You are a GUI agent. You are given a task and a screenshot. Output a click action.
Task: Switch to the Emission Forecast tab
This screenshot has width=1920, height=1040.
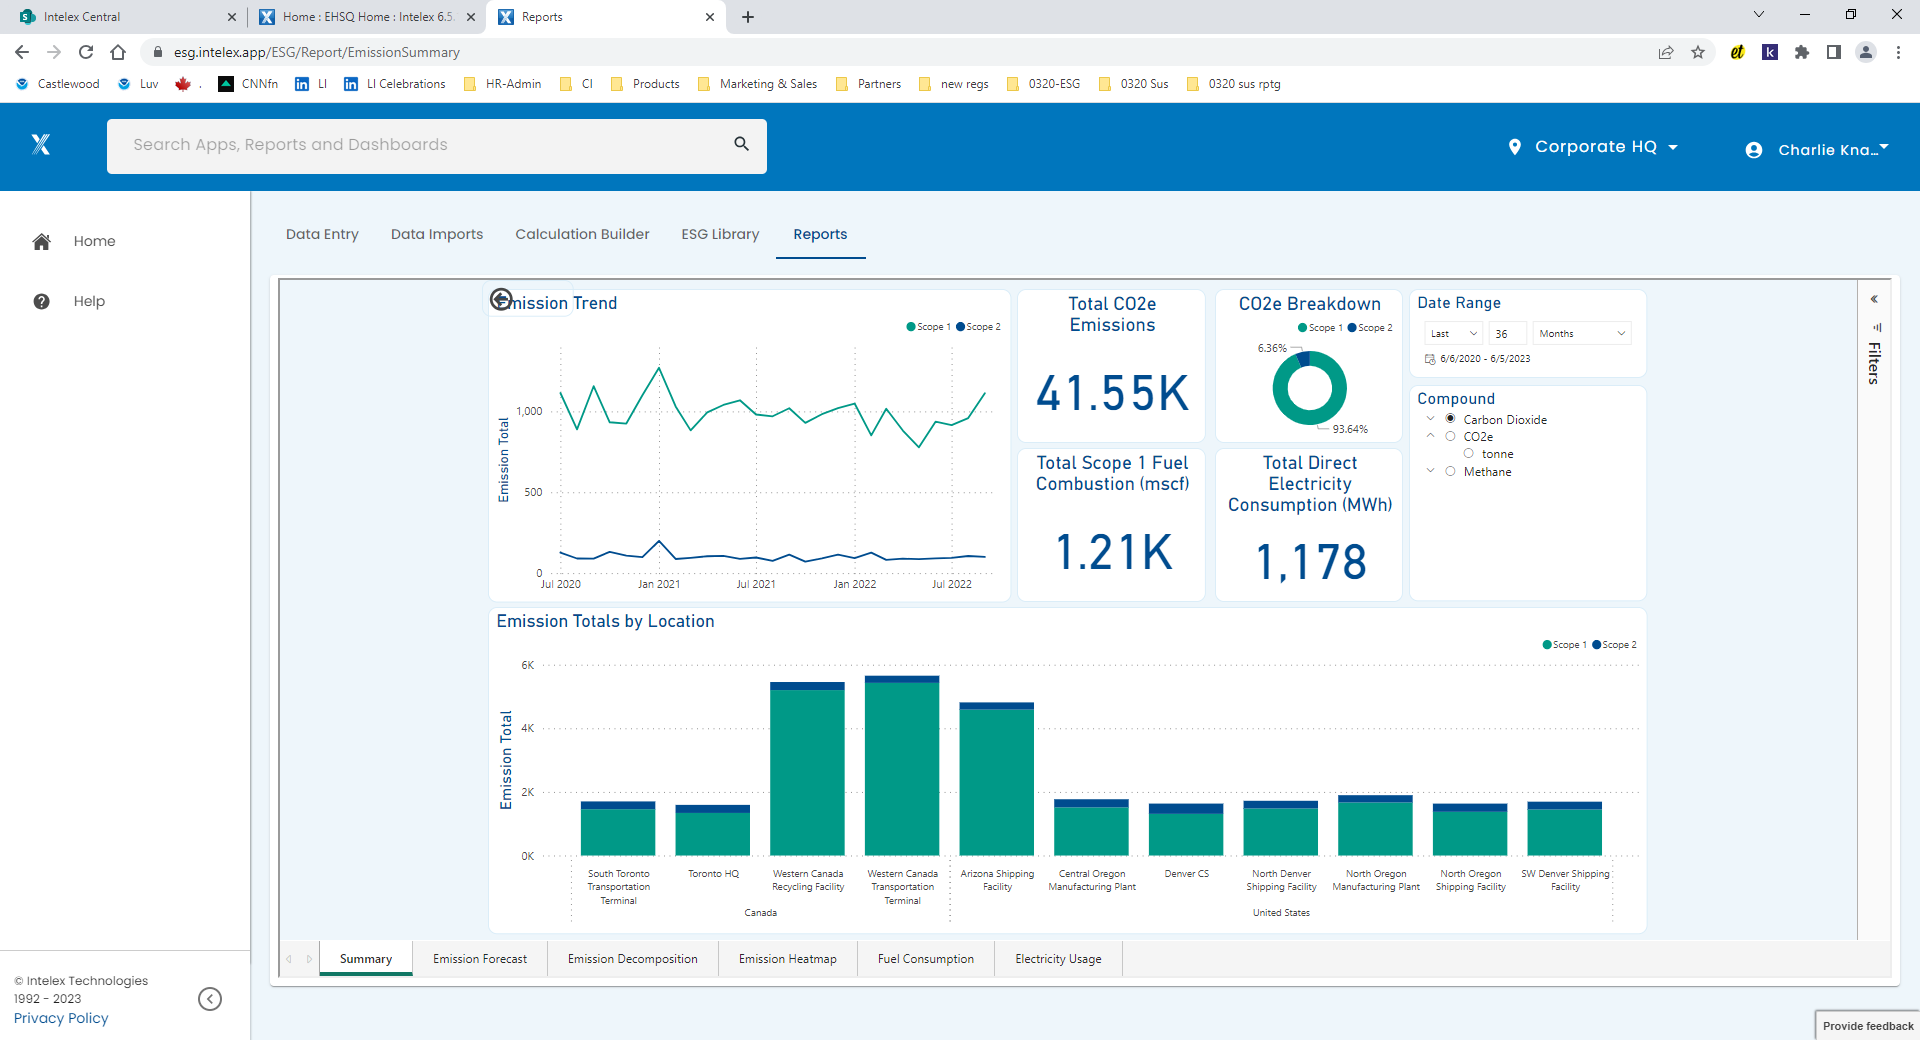[480, 958]
